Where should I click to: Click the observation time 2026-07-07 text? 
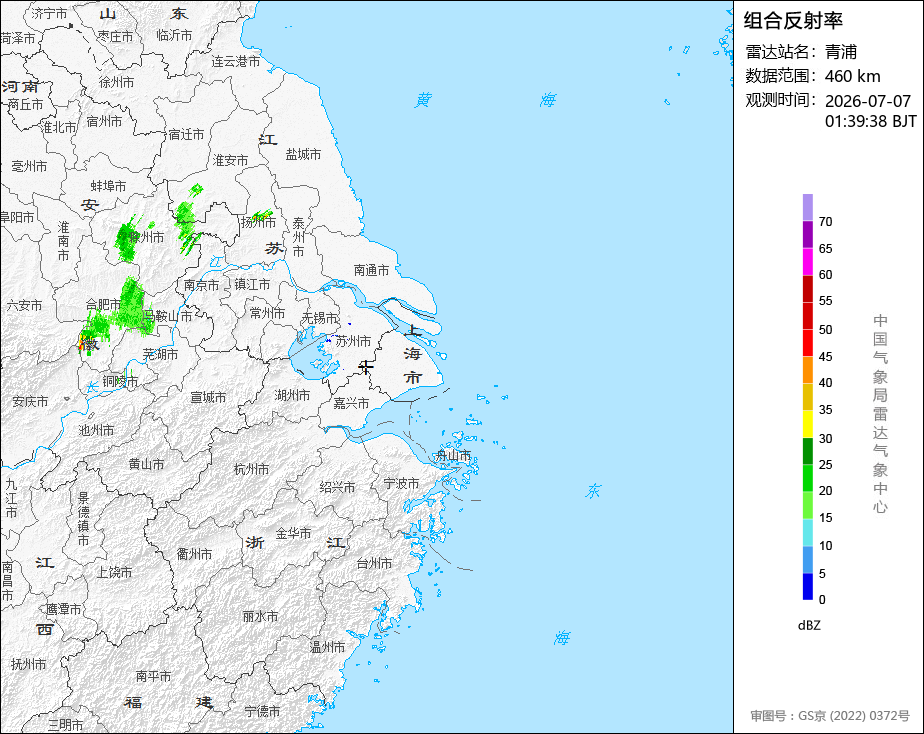click(868, 101)
